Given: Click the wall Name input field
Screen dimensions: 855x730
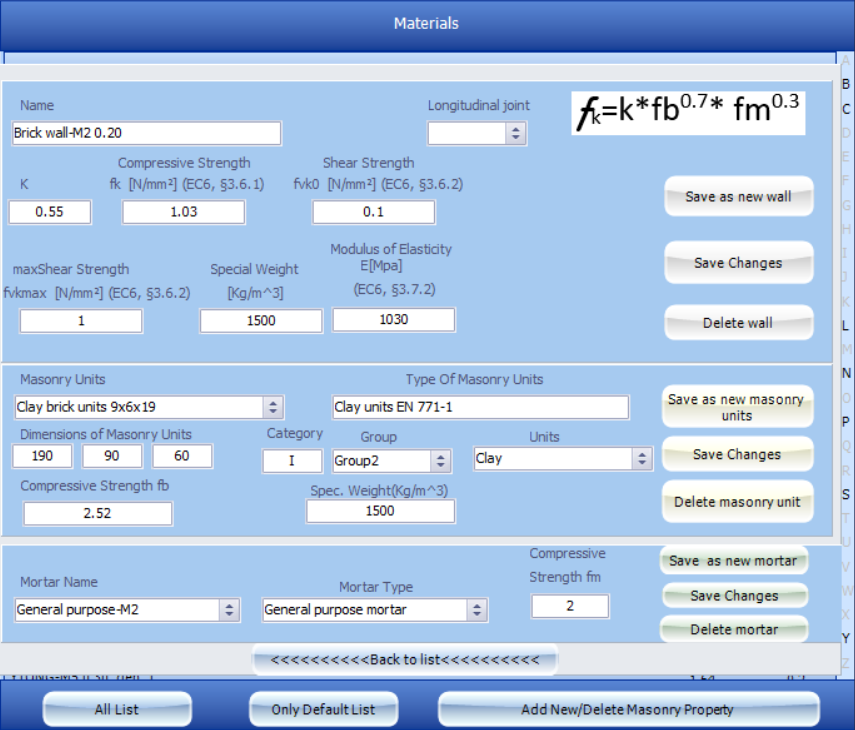Looking at the screenshot, I should 147,133.
